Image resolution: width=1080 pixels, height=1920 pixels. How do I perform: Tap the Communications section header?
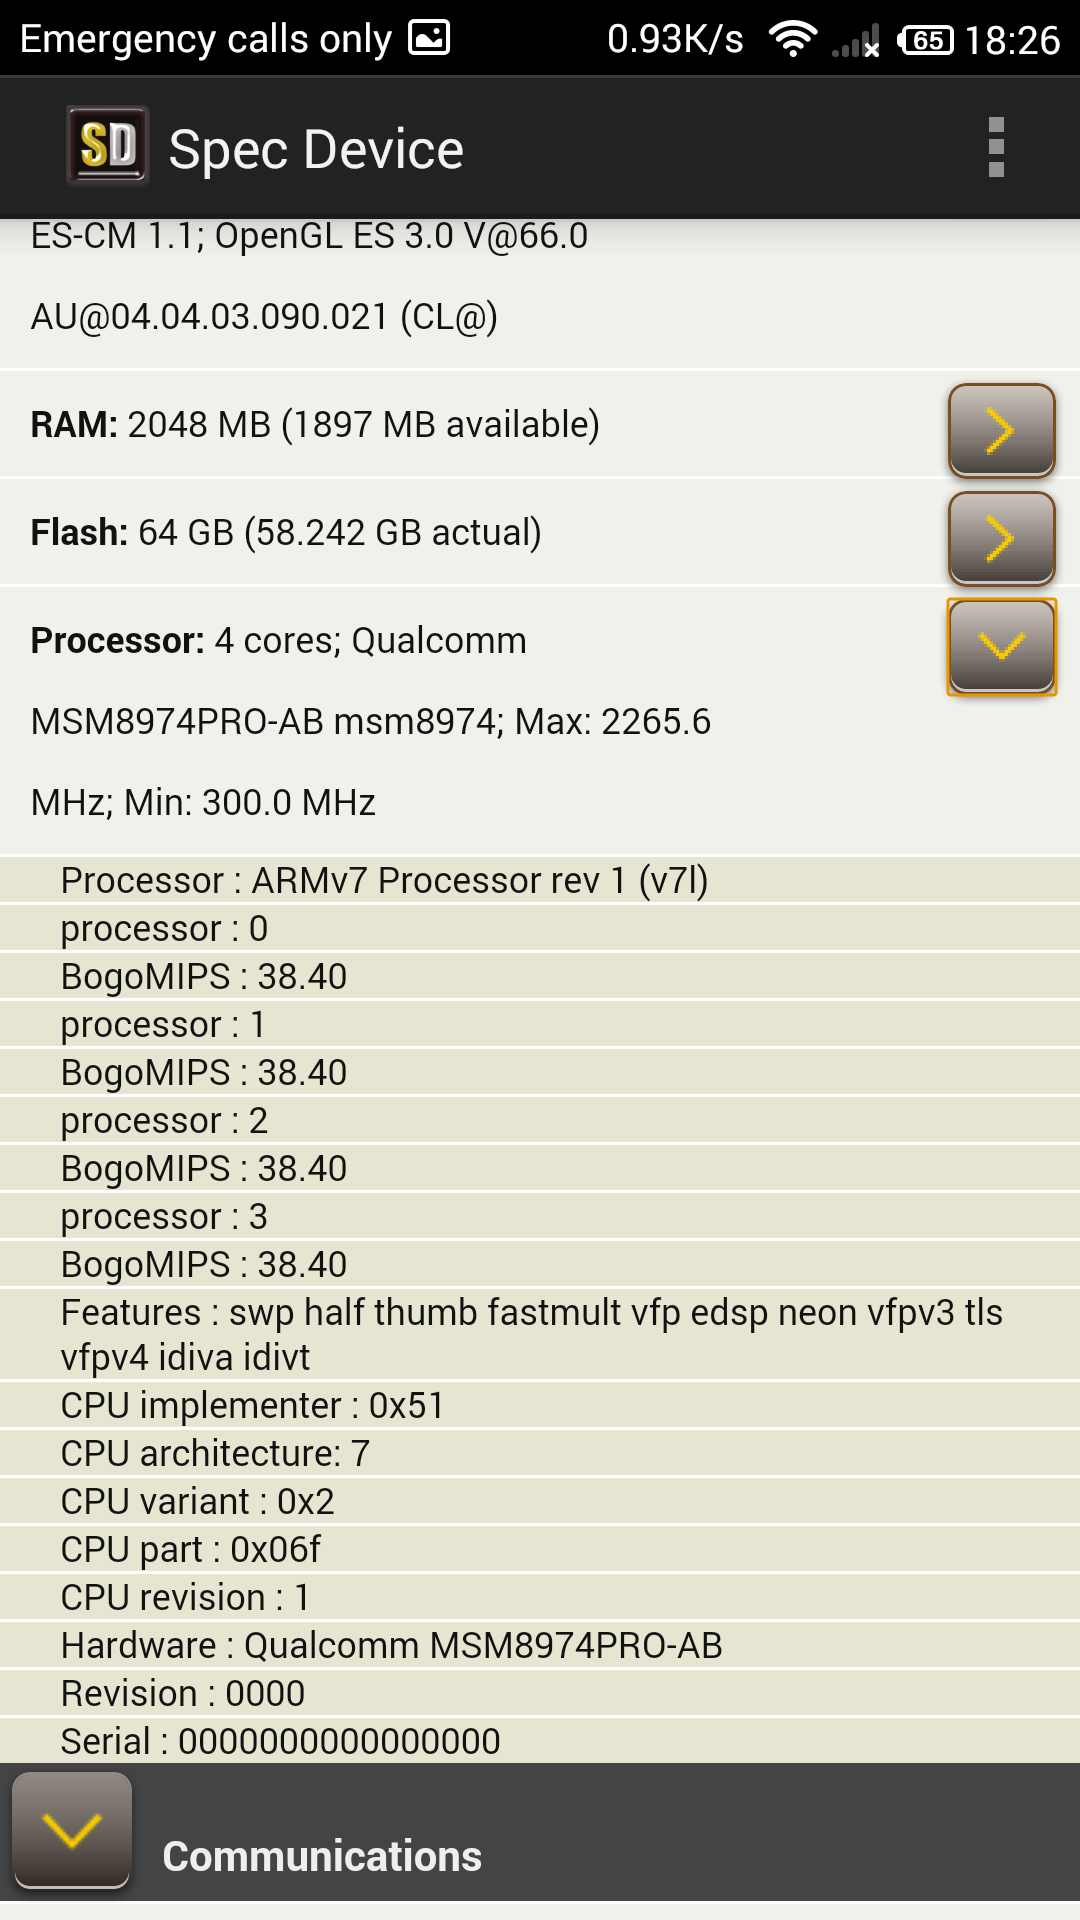[x=322, y=1856]
